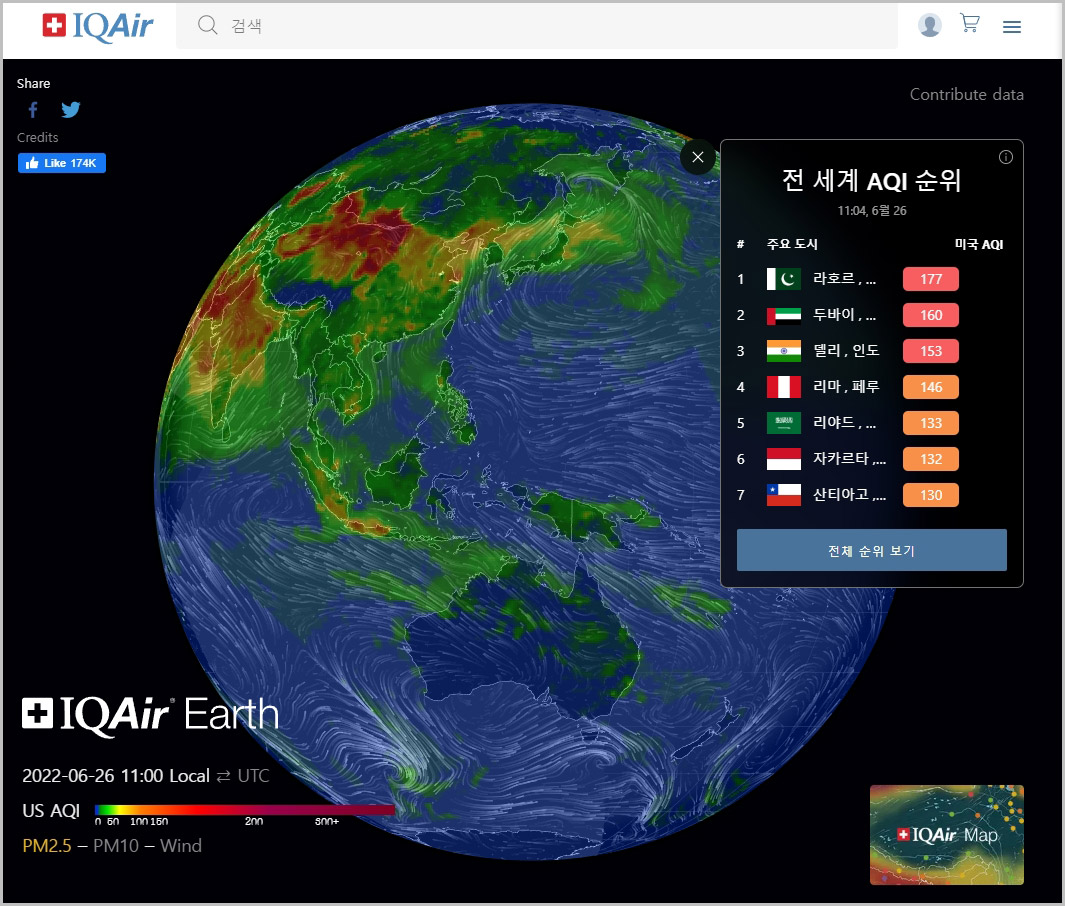Screen dimensions: 1065x906
Task: Select Local time option
Action: 189,776
